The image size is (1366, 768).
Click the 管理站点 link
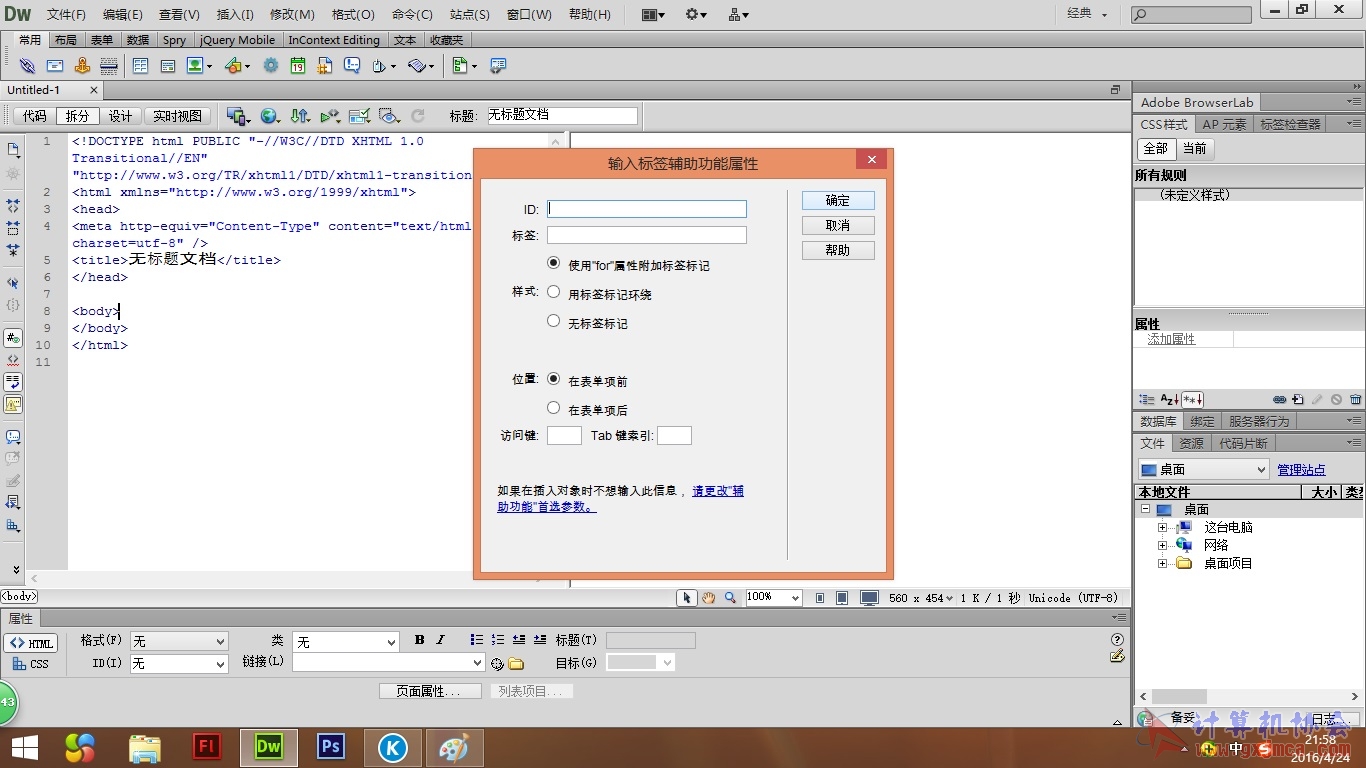(x=1301, y=469)
